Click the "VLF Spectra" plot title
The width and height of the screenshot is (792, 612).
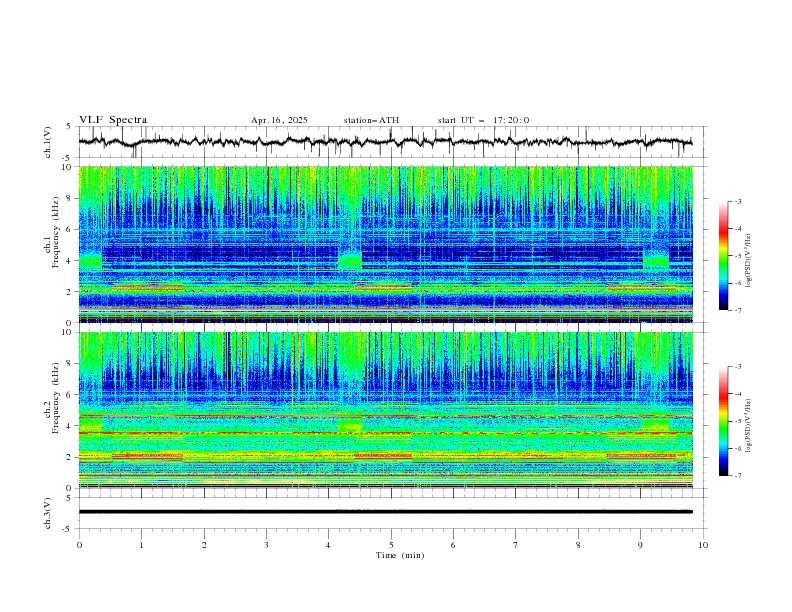coord(113,120)
